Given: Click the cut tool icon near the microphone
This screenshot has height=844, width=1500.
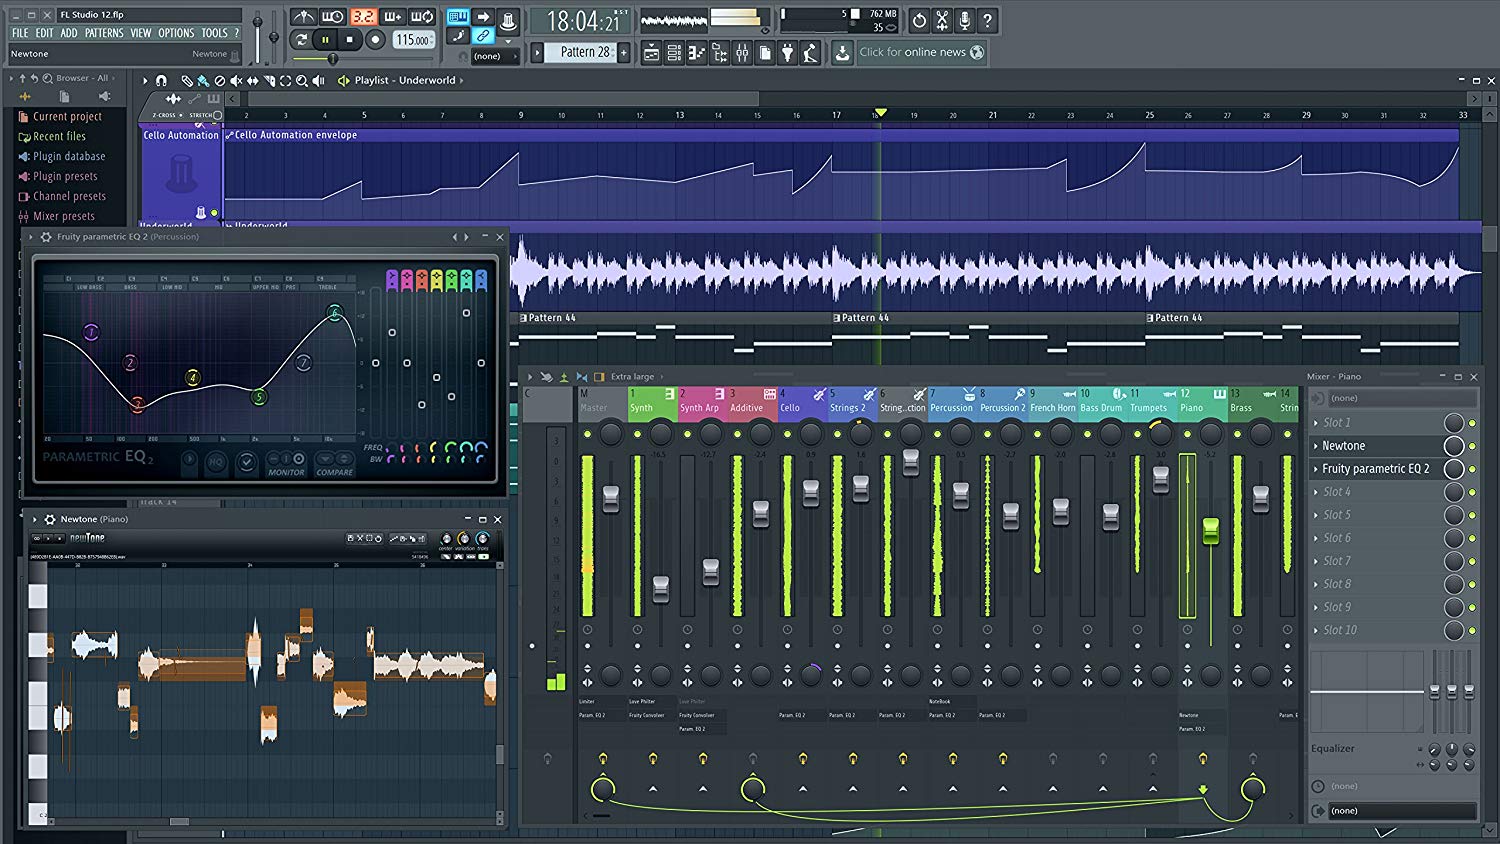Looking at the screenshot, I should 942,20.
